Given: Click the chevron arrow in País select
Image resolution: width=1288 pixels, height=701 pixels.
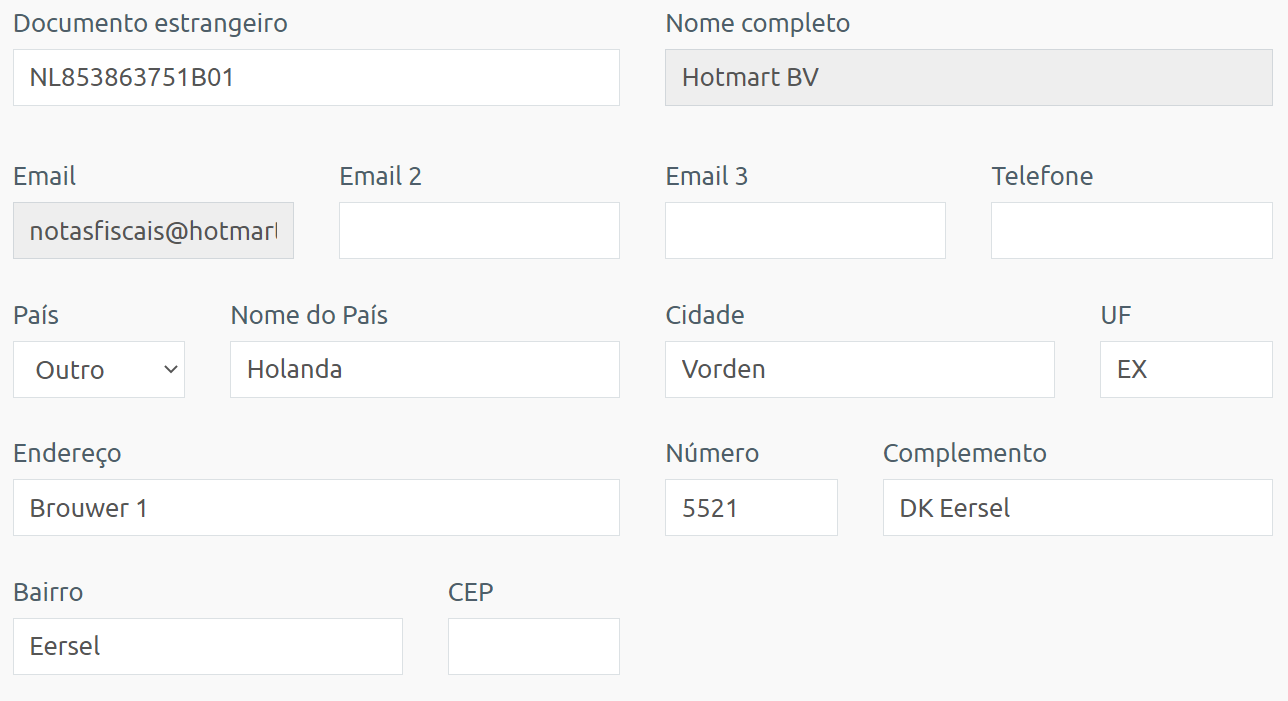Looking at the screenshot, I should [x=170, y=370].
